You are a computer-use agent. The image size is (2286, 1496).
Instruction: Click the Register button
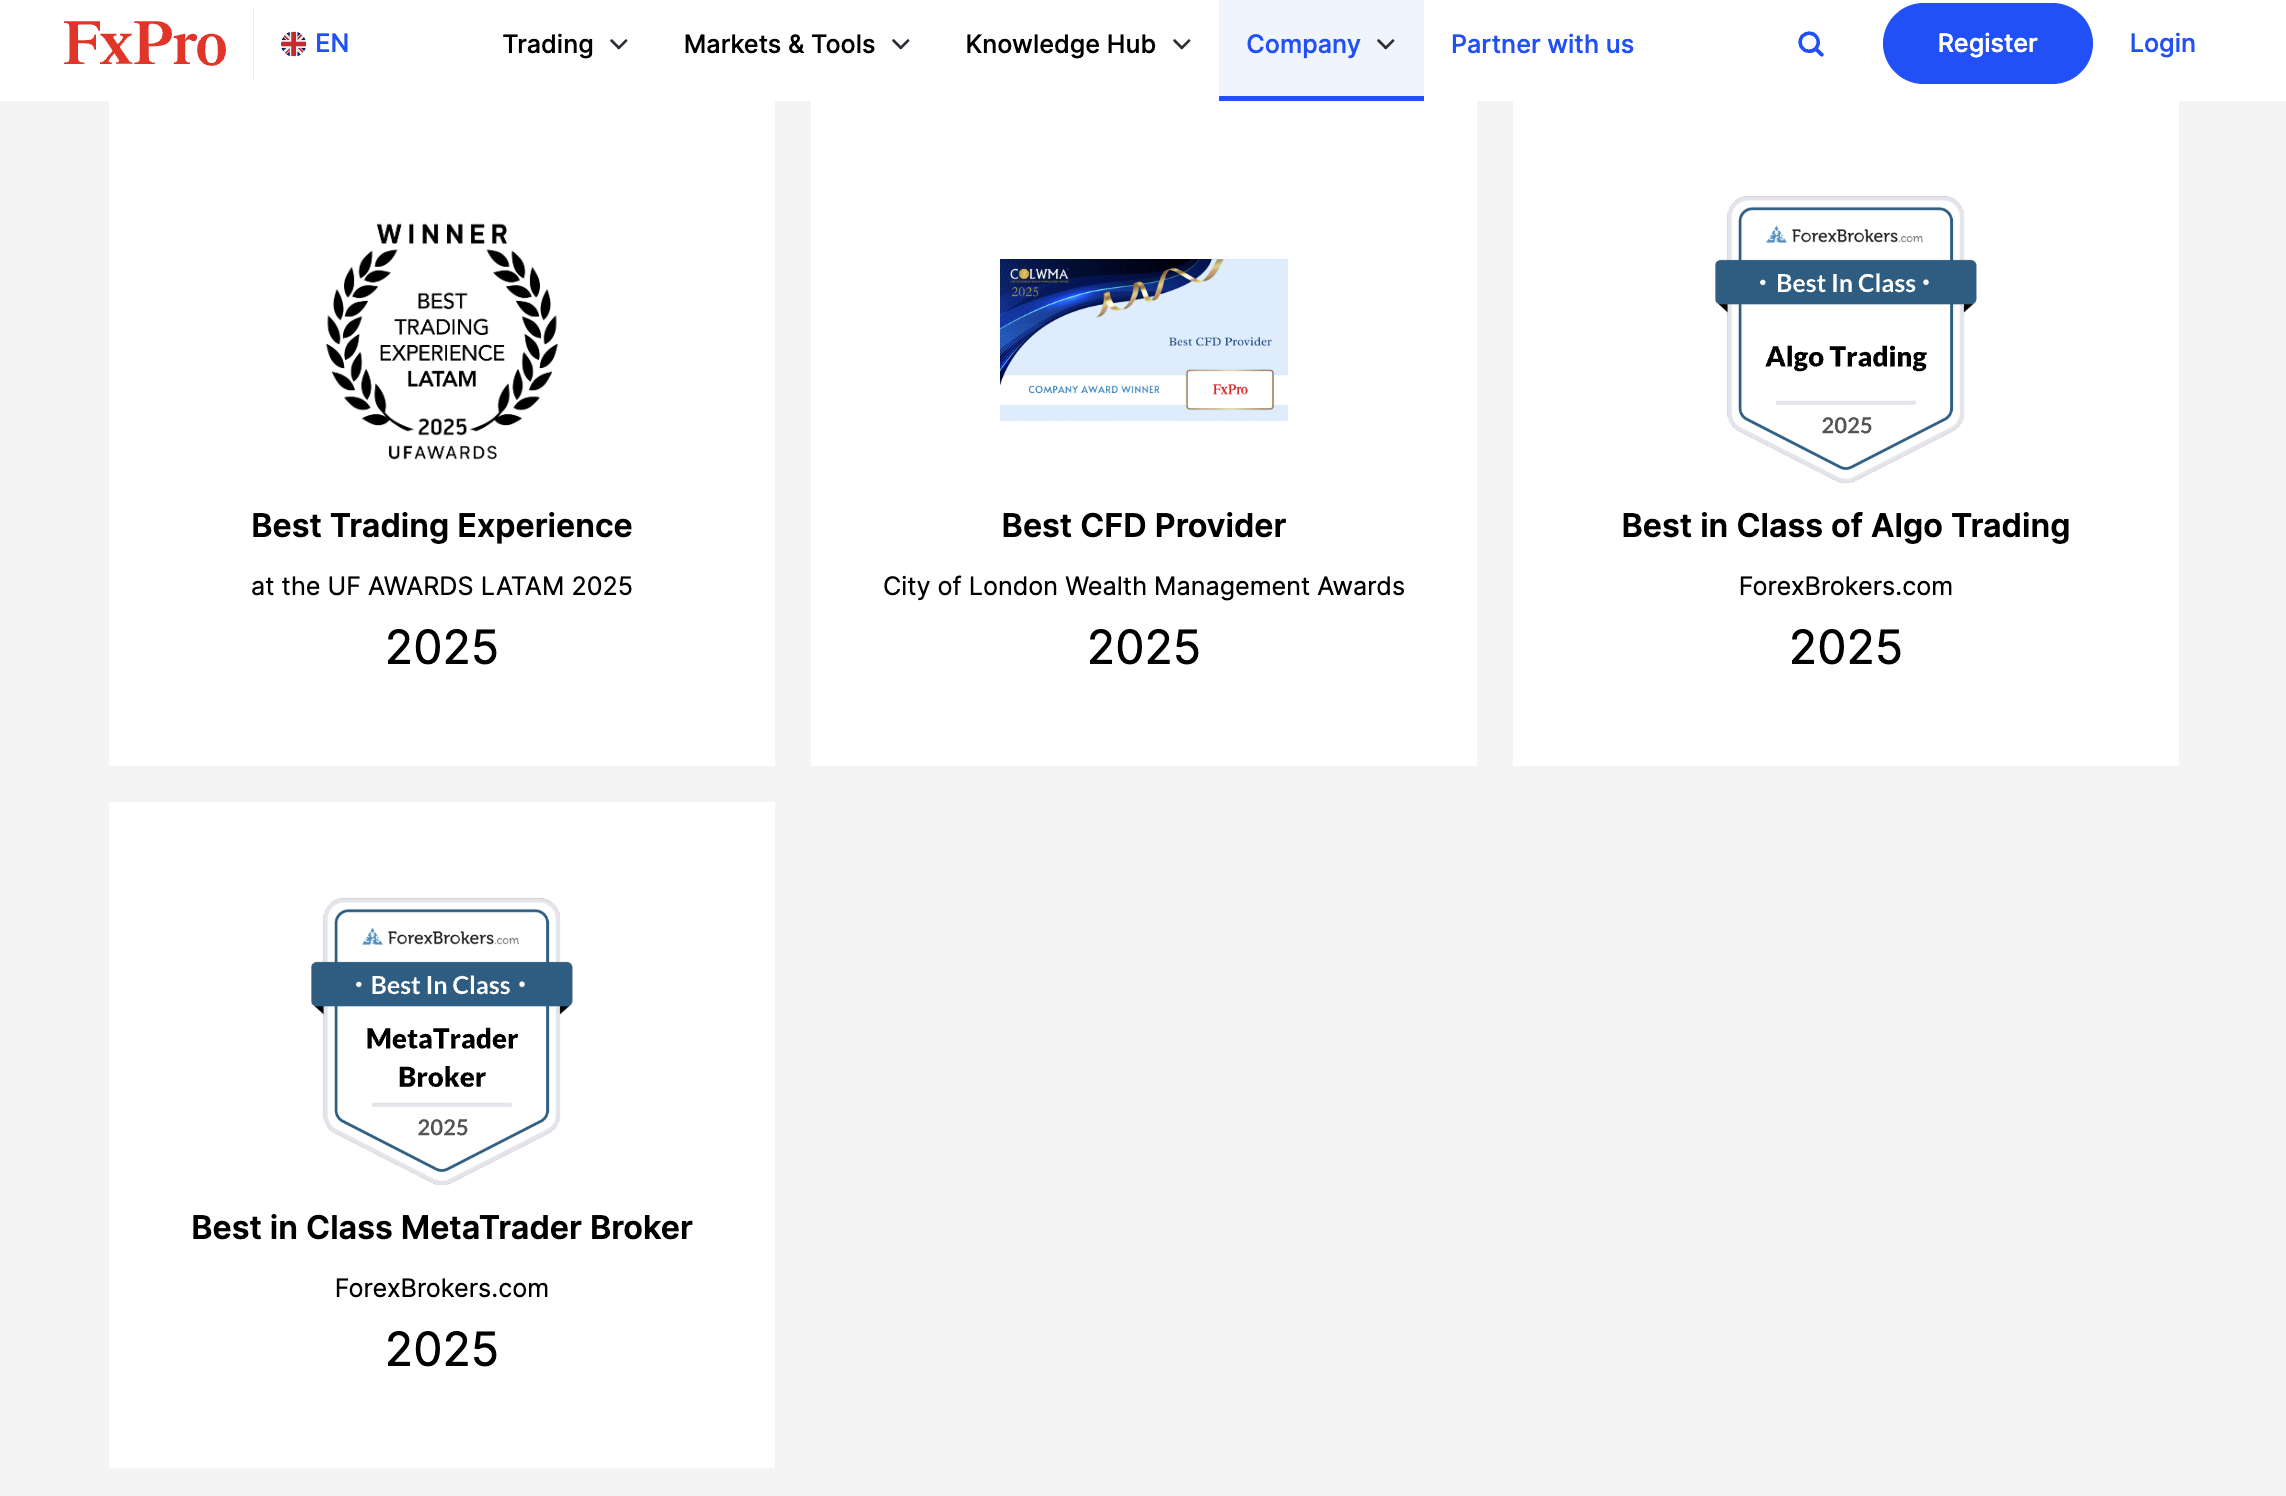tap(1986, 44)
